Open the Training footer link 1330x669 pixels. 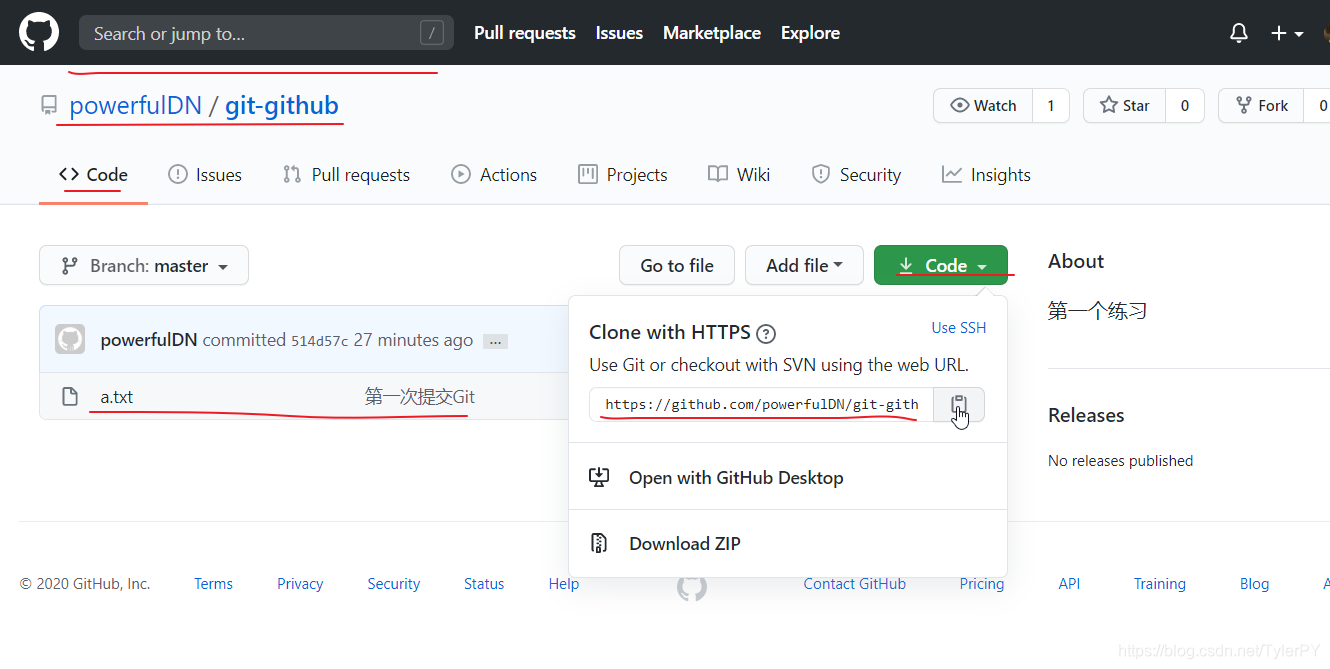click(x=1160, y=584)
